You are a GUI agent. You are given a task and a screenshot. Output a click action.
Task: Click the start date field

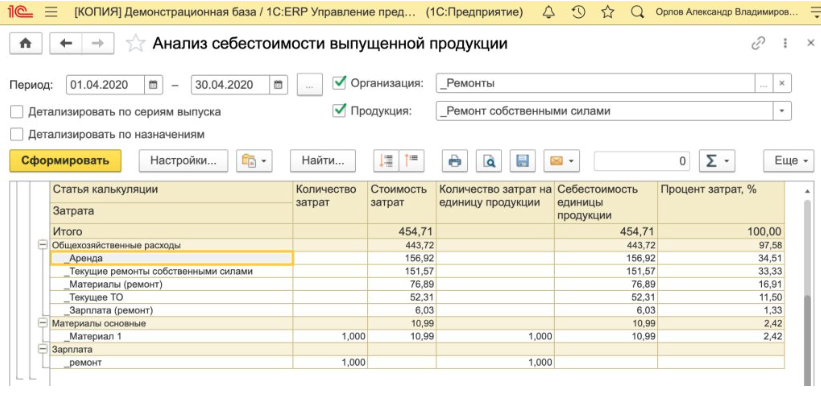pyautogui.click(x=106, y=85)
